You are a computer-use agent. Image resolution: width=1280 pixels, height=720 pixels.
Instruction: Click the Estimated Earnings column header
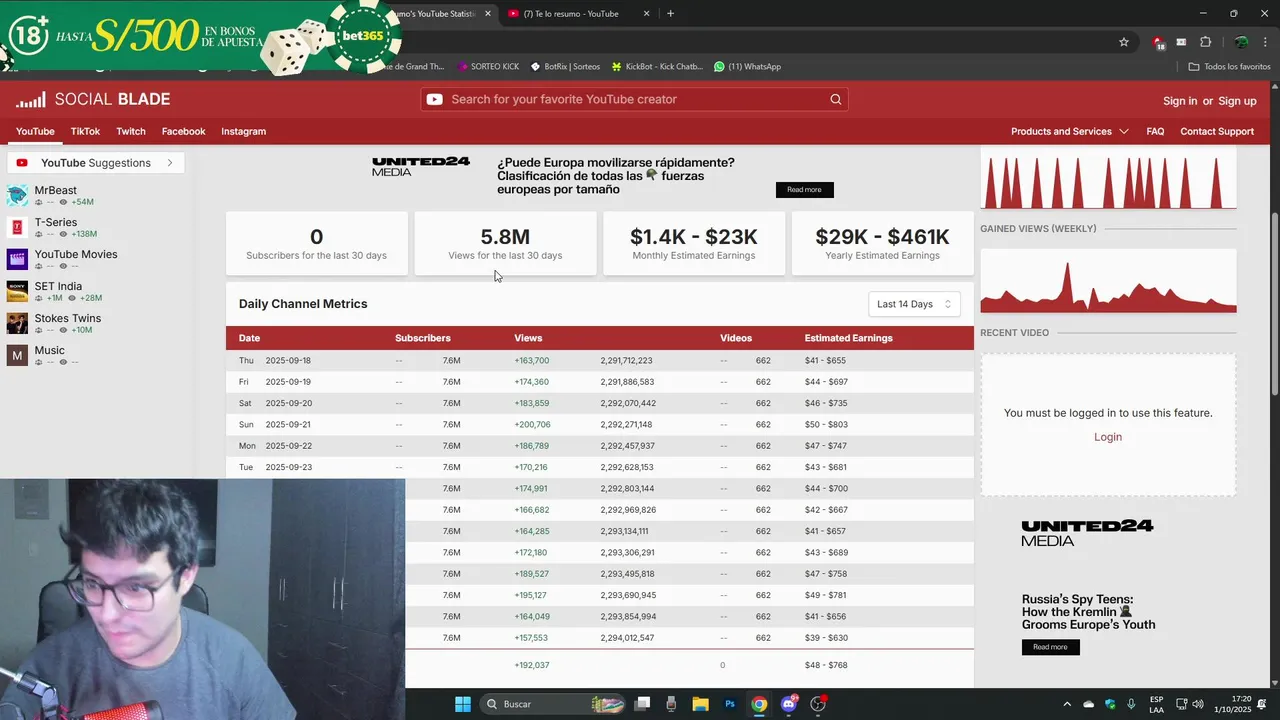(848, 338)
